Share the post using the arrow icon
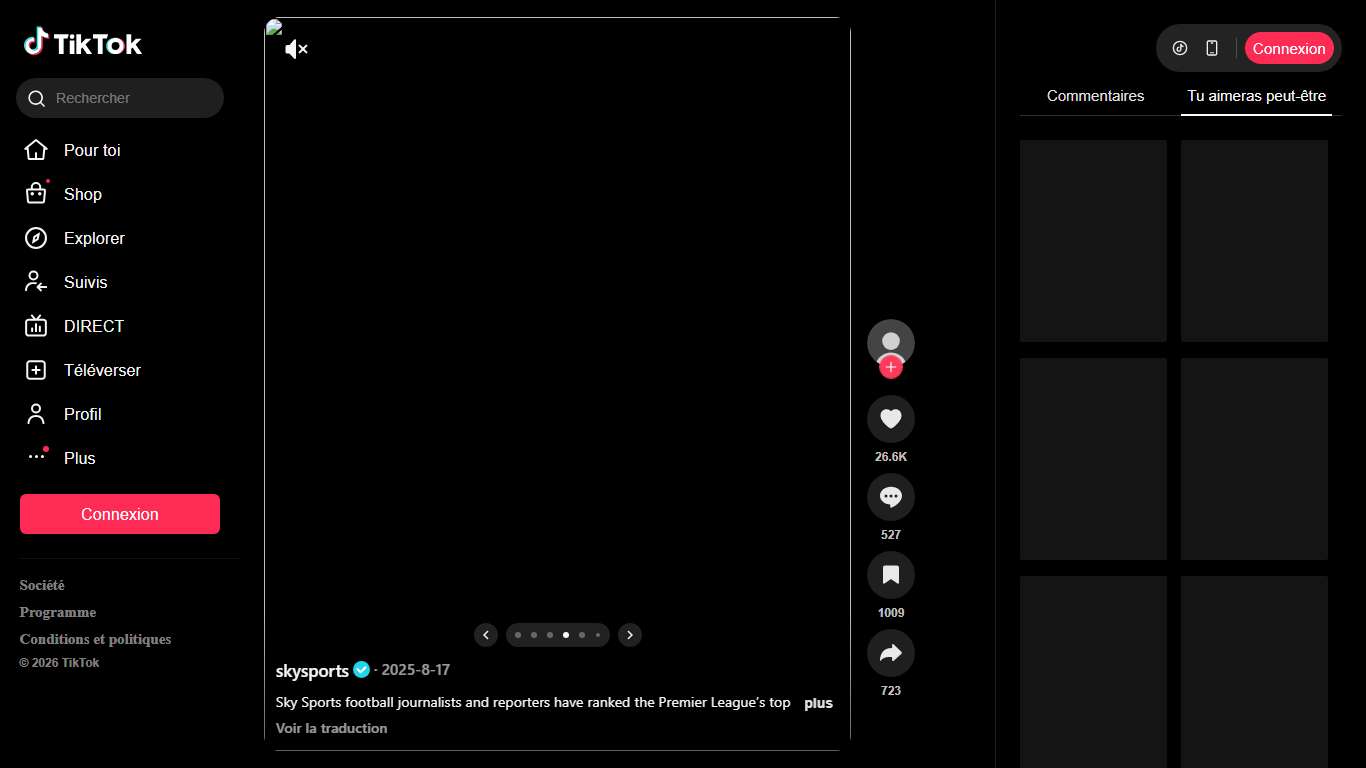The image size is (1366, 768). 890,653
